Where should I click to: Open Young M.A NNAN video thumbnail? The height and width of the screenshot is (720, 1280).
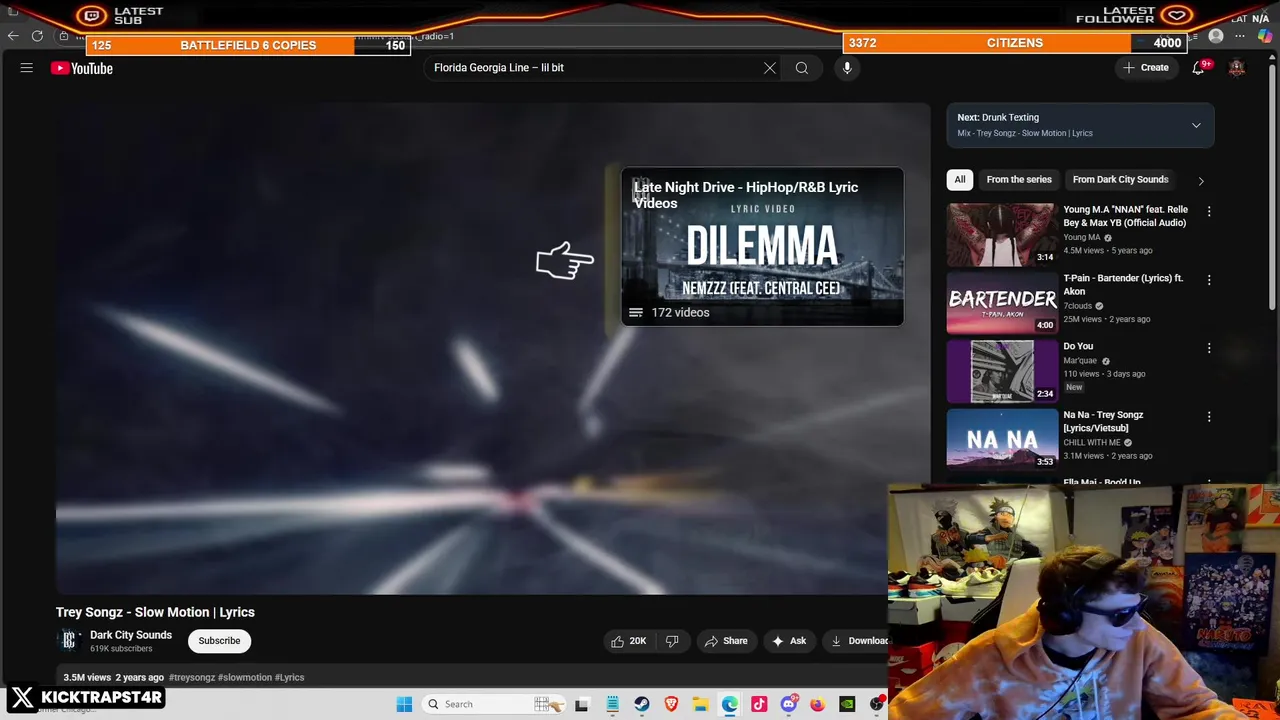1001,234
